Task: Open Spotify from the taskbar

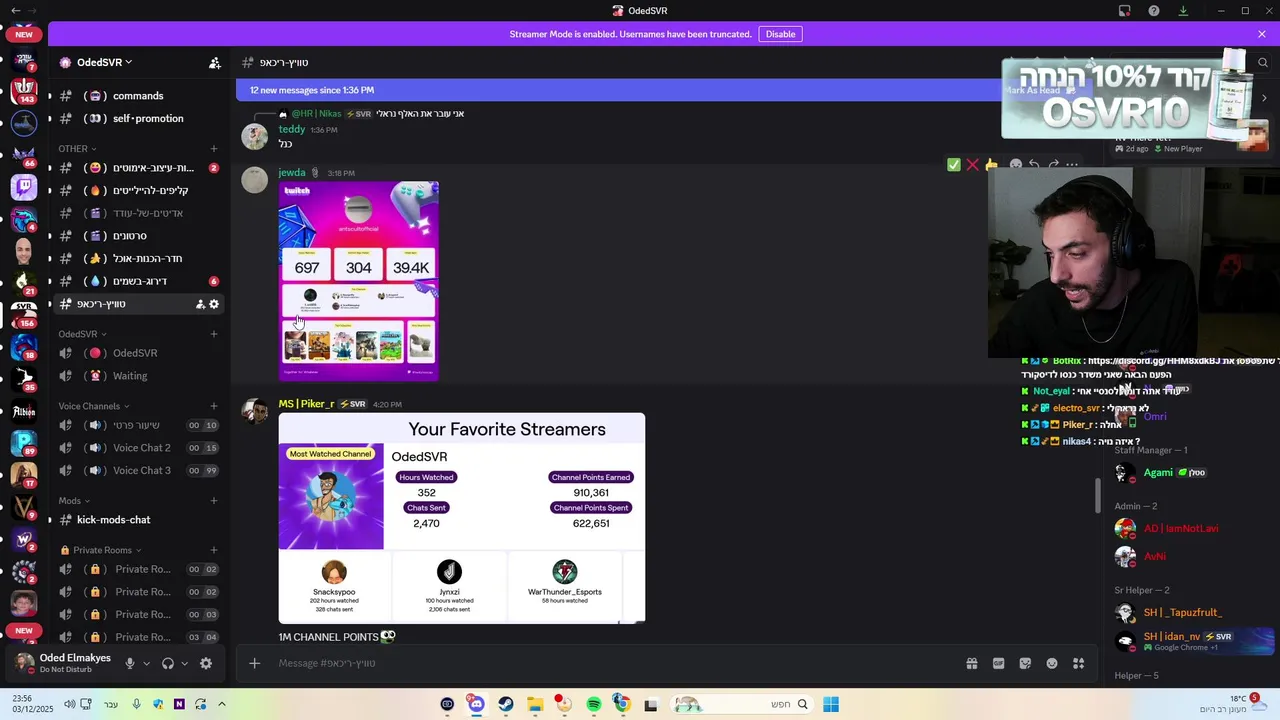Action: (x=593, y=704)
